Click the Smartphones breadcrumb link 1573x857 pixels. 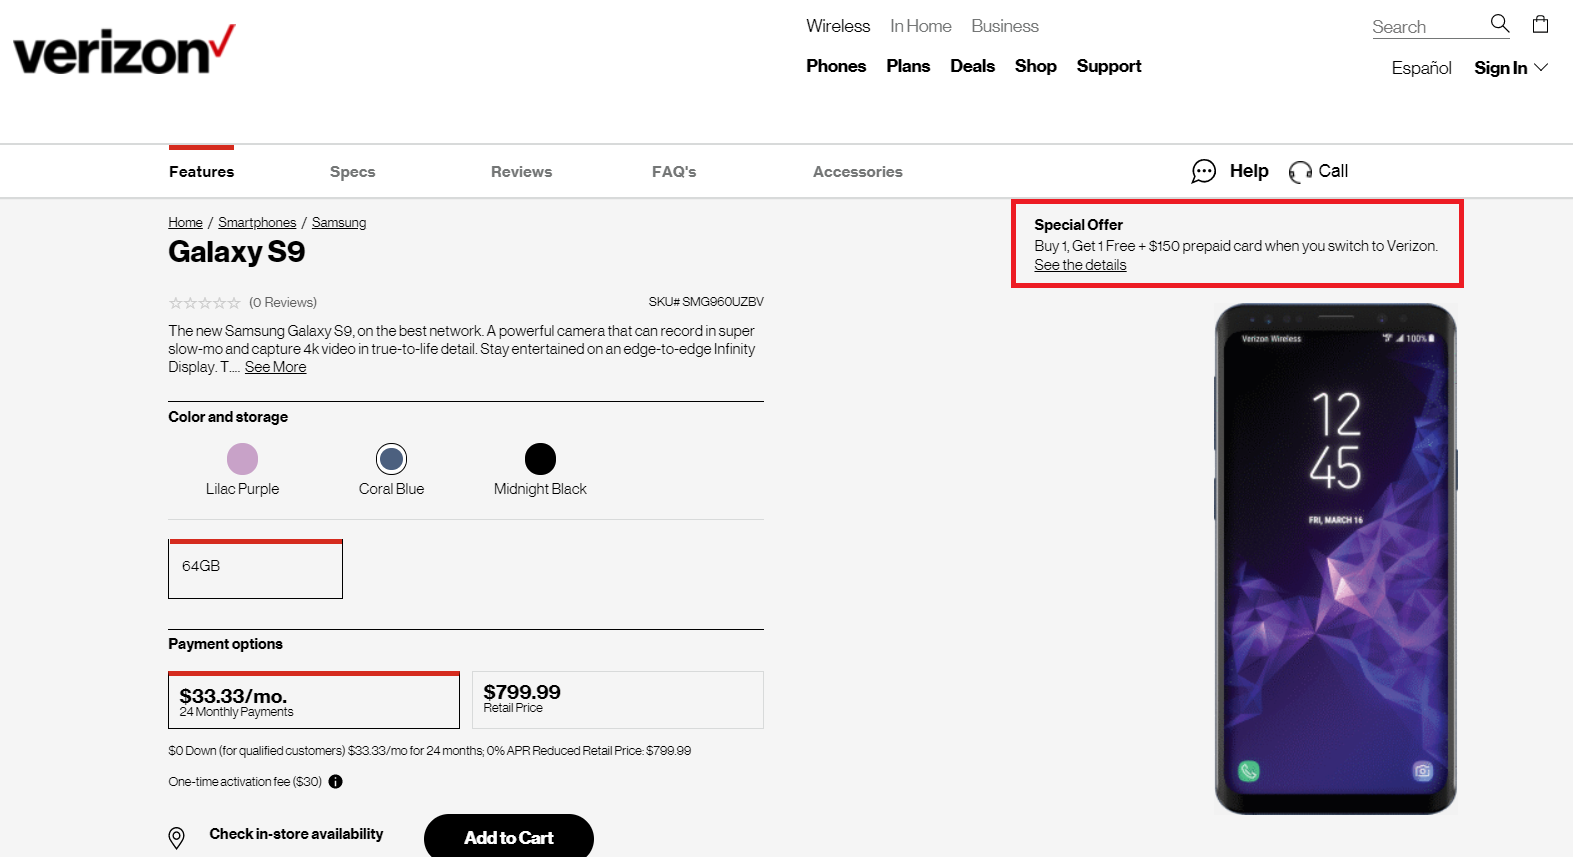257,222
